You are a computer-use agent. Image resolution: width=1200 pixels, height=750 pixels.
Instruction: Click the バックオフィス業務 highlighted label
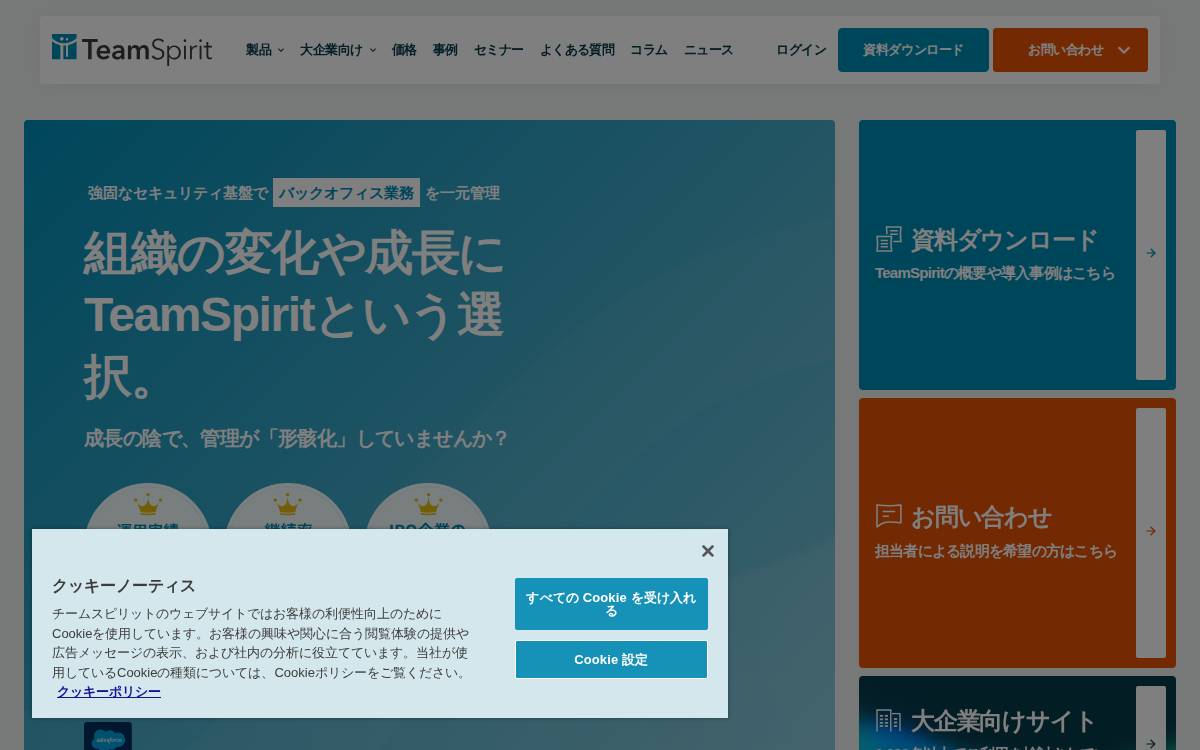click(346, 193)
